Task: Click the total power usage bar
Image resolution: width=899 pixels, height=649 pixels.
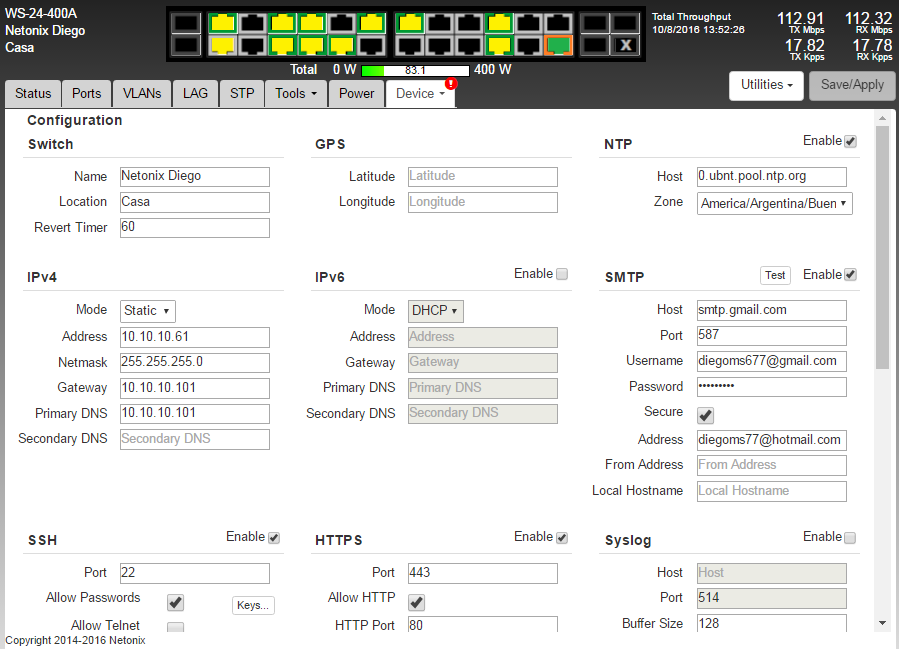Action: point(414,70)
